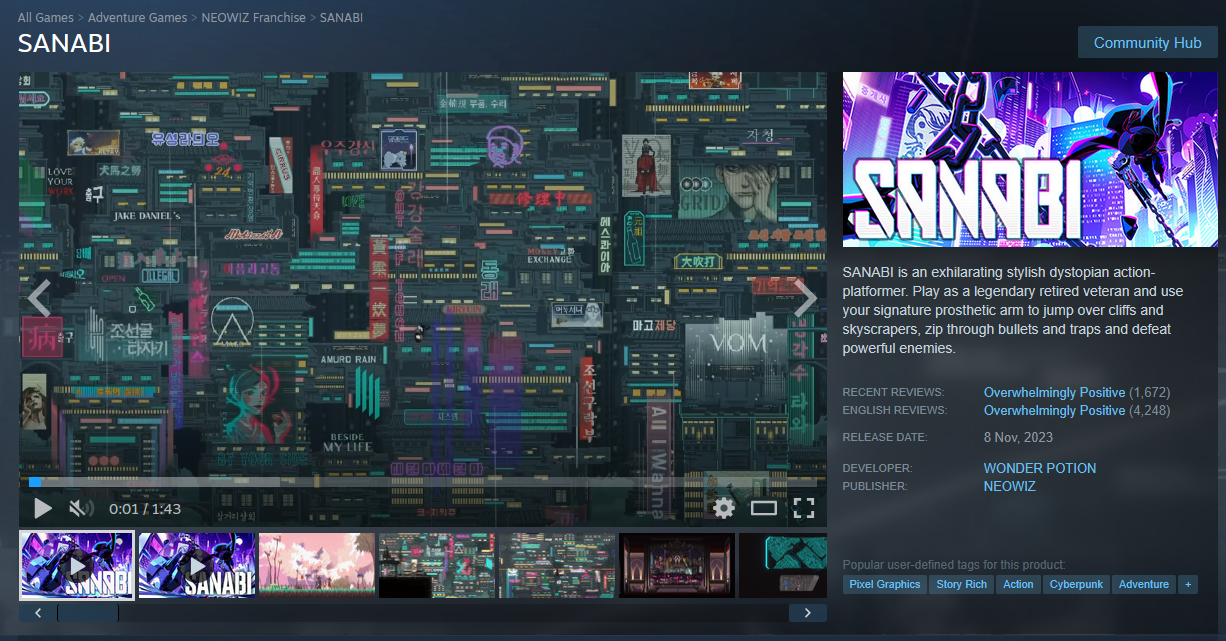Open the Community Hub

[x=1147, y=43]
